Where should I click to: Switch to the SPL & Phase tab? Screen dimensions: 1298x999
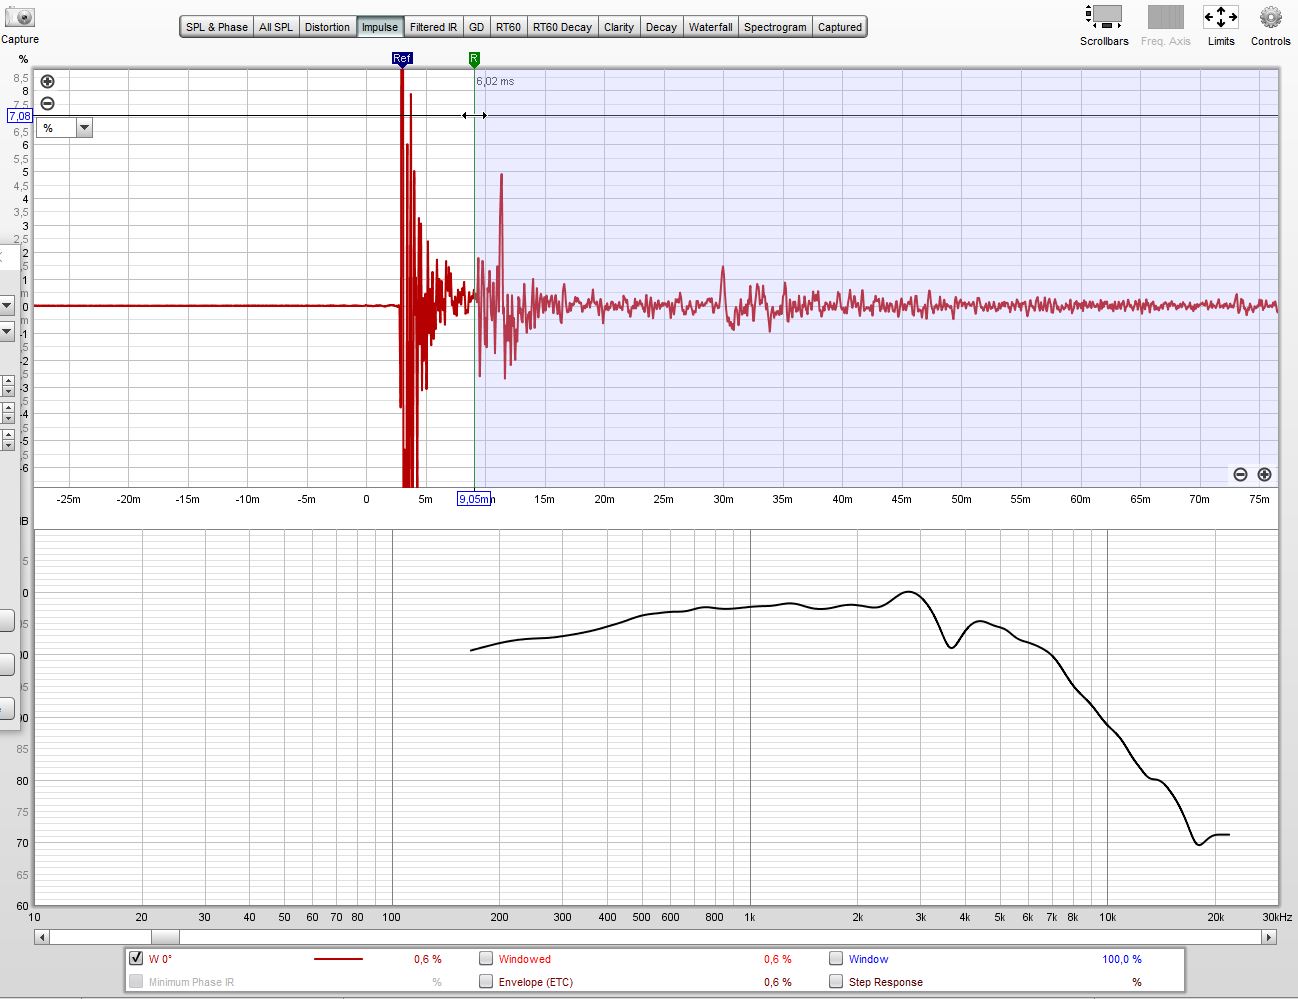(217, 27)
